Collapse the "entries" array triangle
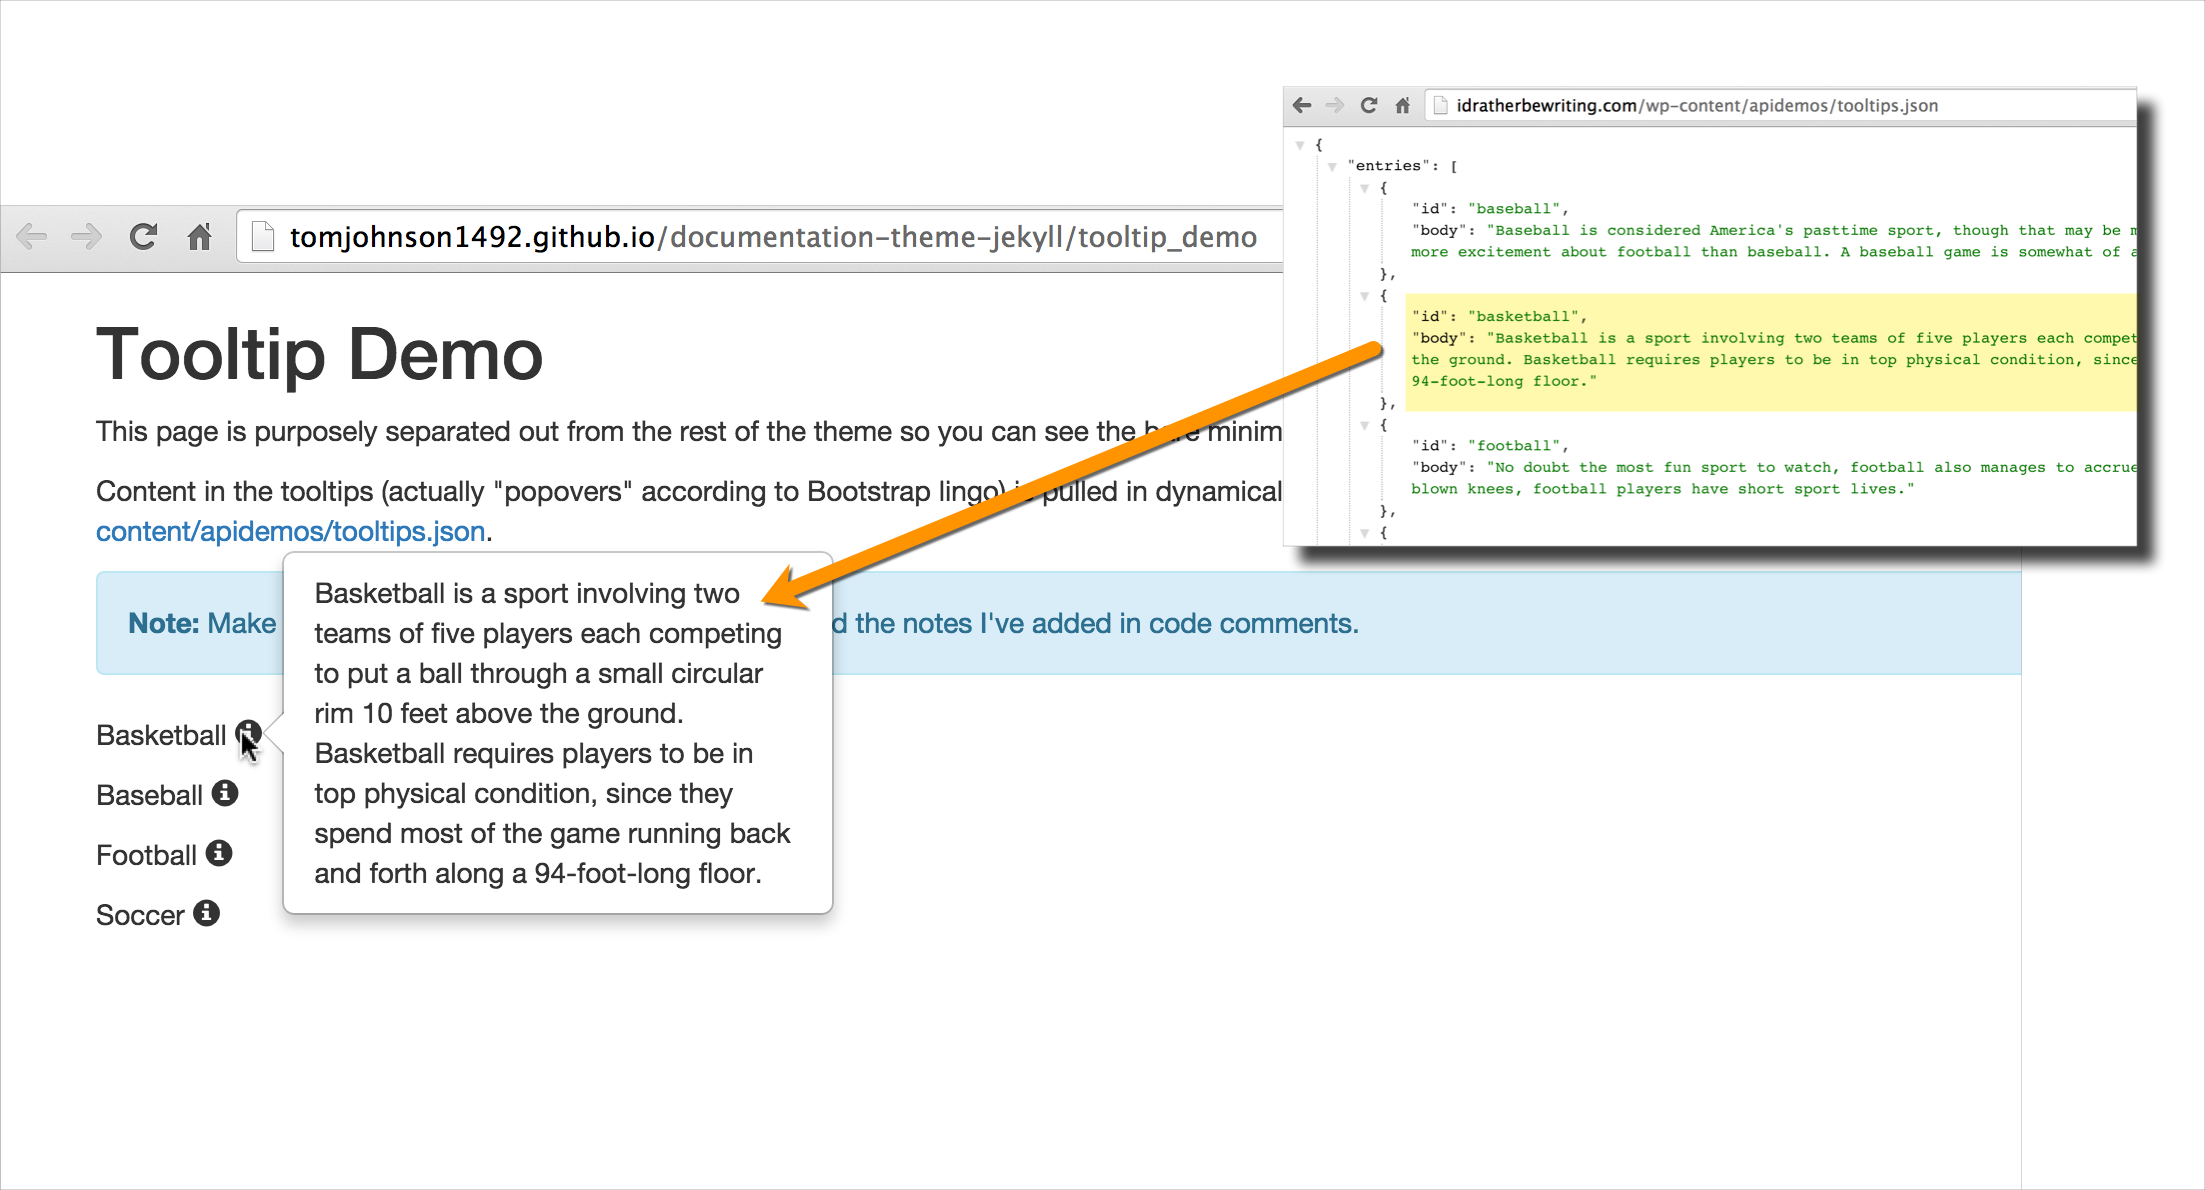The width and height of the screenshot is (2205, 1190). 1332,166
